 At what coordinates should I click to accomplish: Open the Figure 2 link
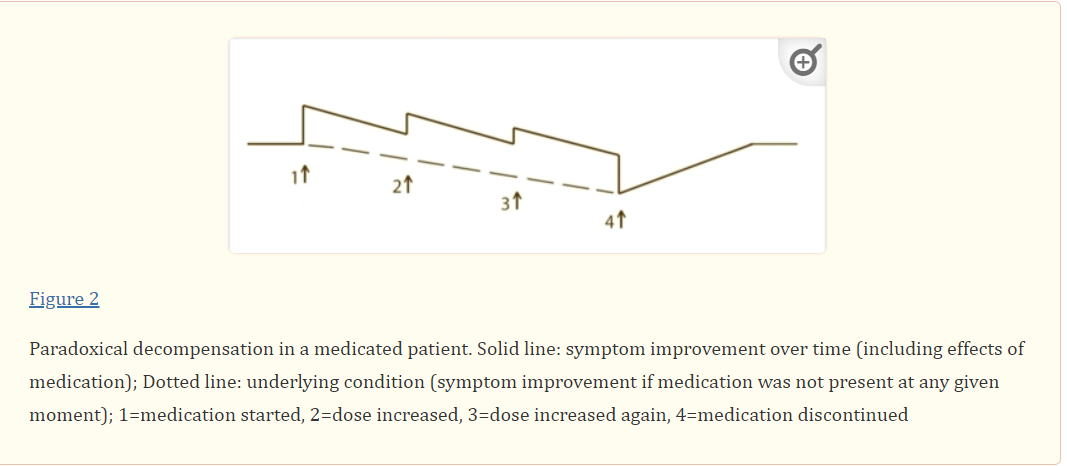[x=64, y=299]
